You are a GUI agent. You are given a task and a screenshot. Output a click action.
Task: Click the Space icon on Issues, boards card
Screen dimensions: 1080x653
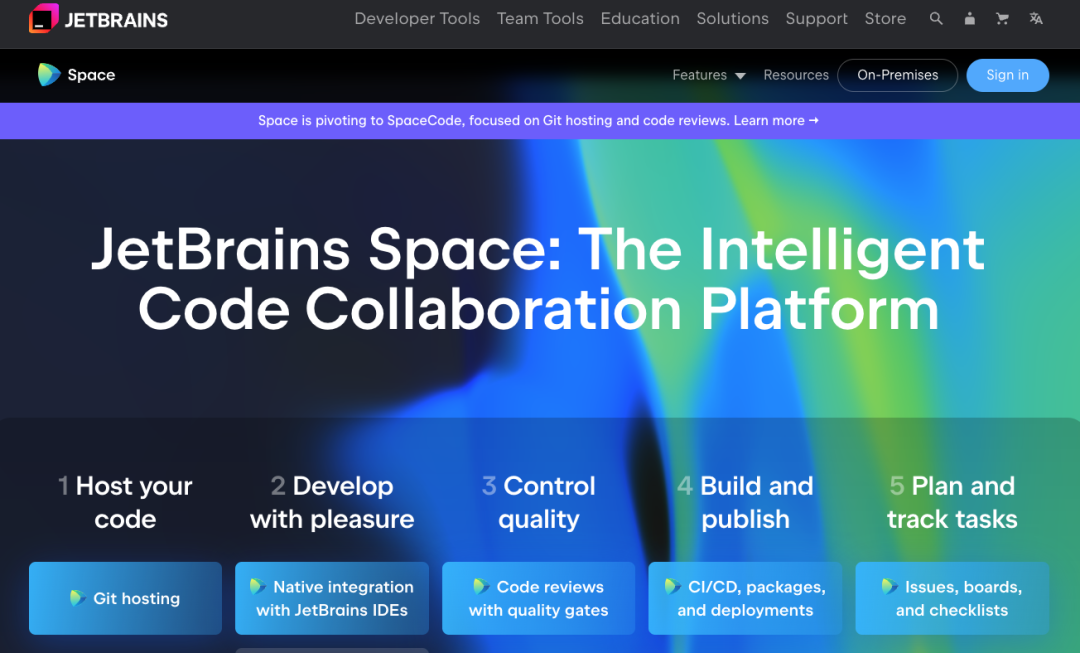(x=889, y=586)
